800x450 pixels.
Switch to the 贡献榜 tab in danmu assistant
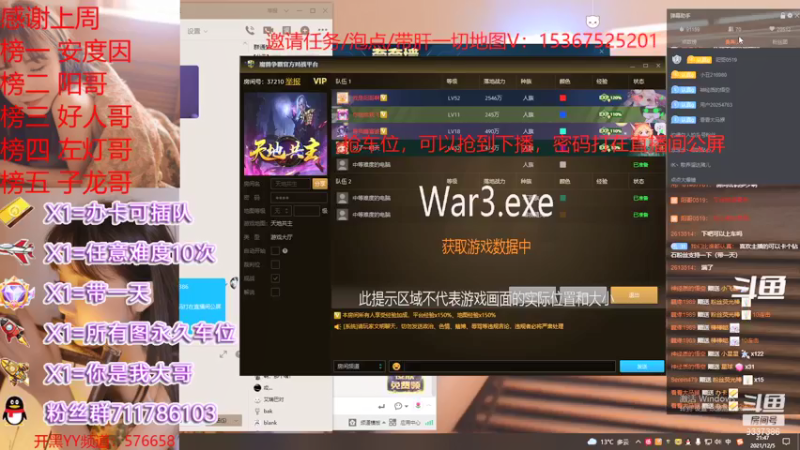(x=689, y=42)
